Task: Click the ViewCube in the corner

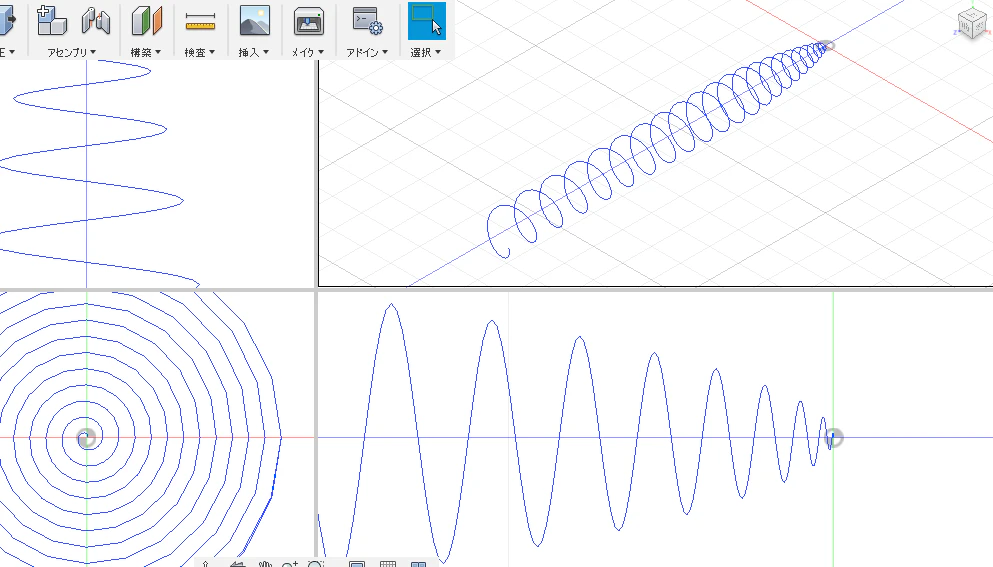Action: [972, 24]
